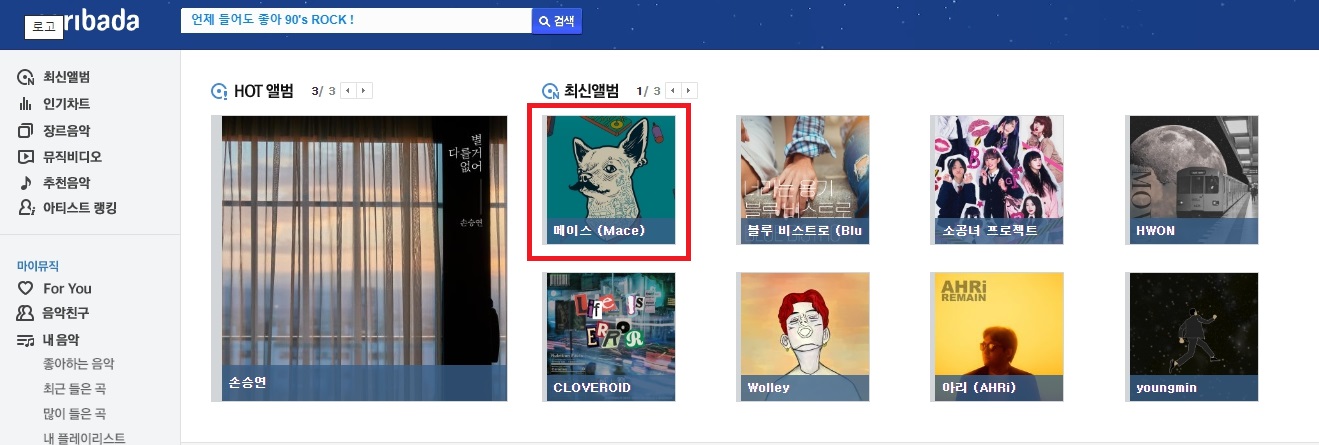
Task: Show next 최신앨범 page
Action: coord(690,91)
